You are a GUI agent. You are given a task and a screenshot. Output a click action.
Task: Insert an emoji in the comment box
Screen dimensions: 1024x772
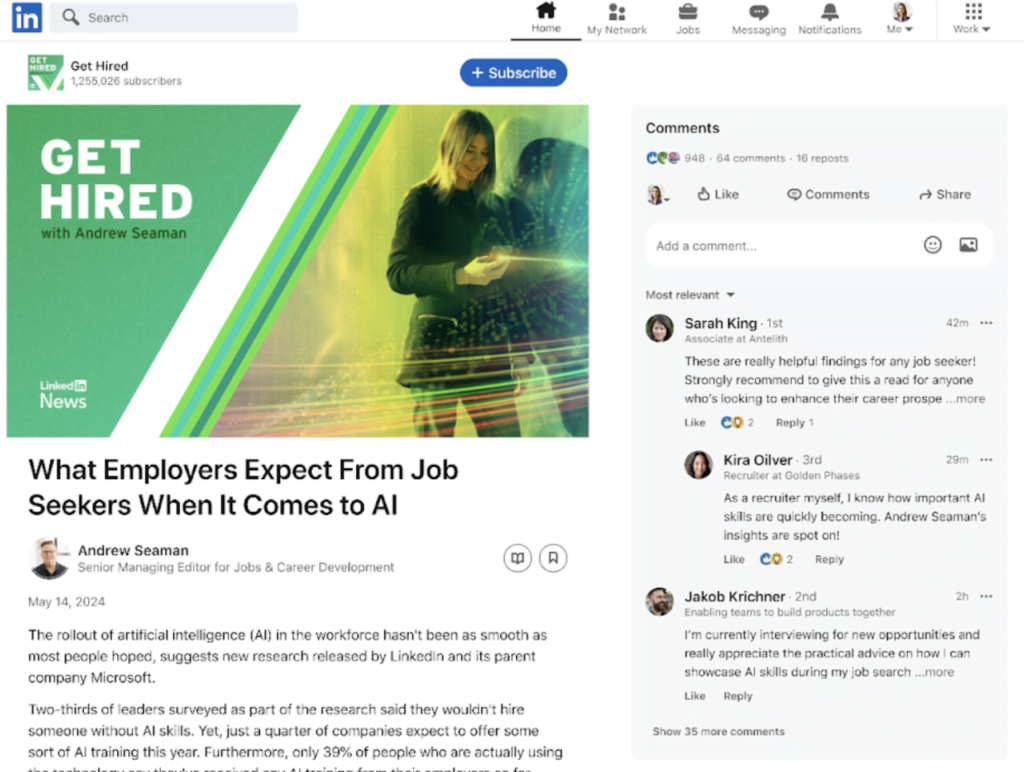point(933,245)
